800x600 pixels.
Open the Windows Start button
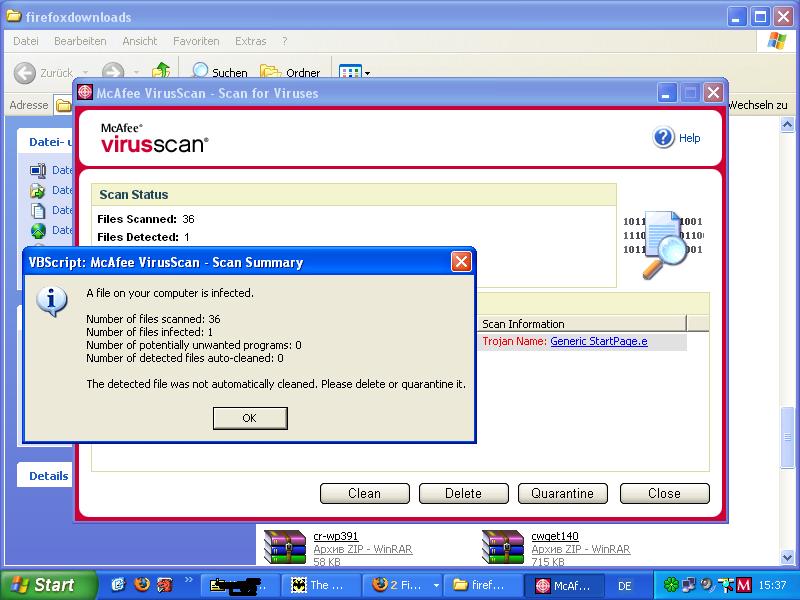coord(47,585)
